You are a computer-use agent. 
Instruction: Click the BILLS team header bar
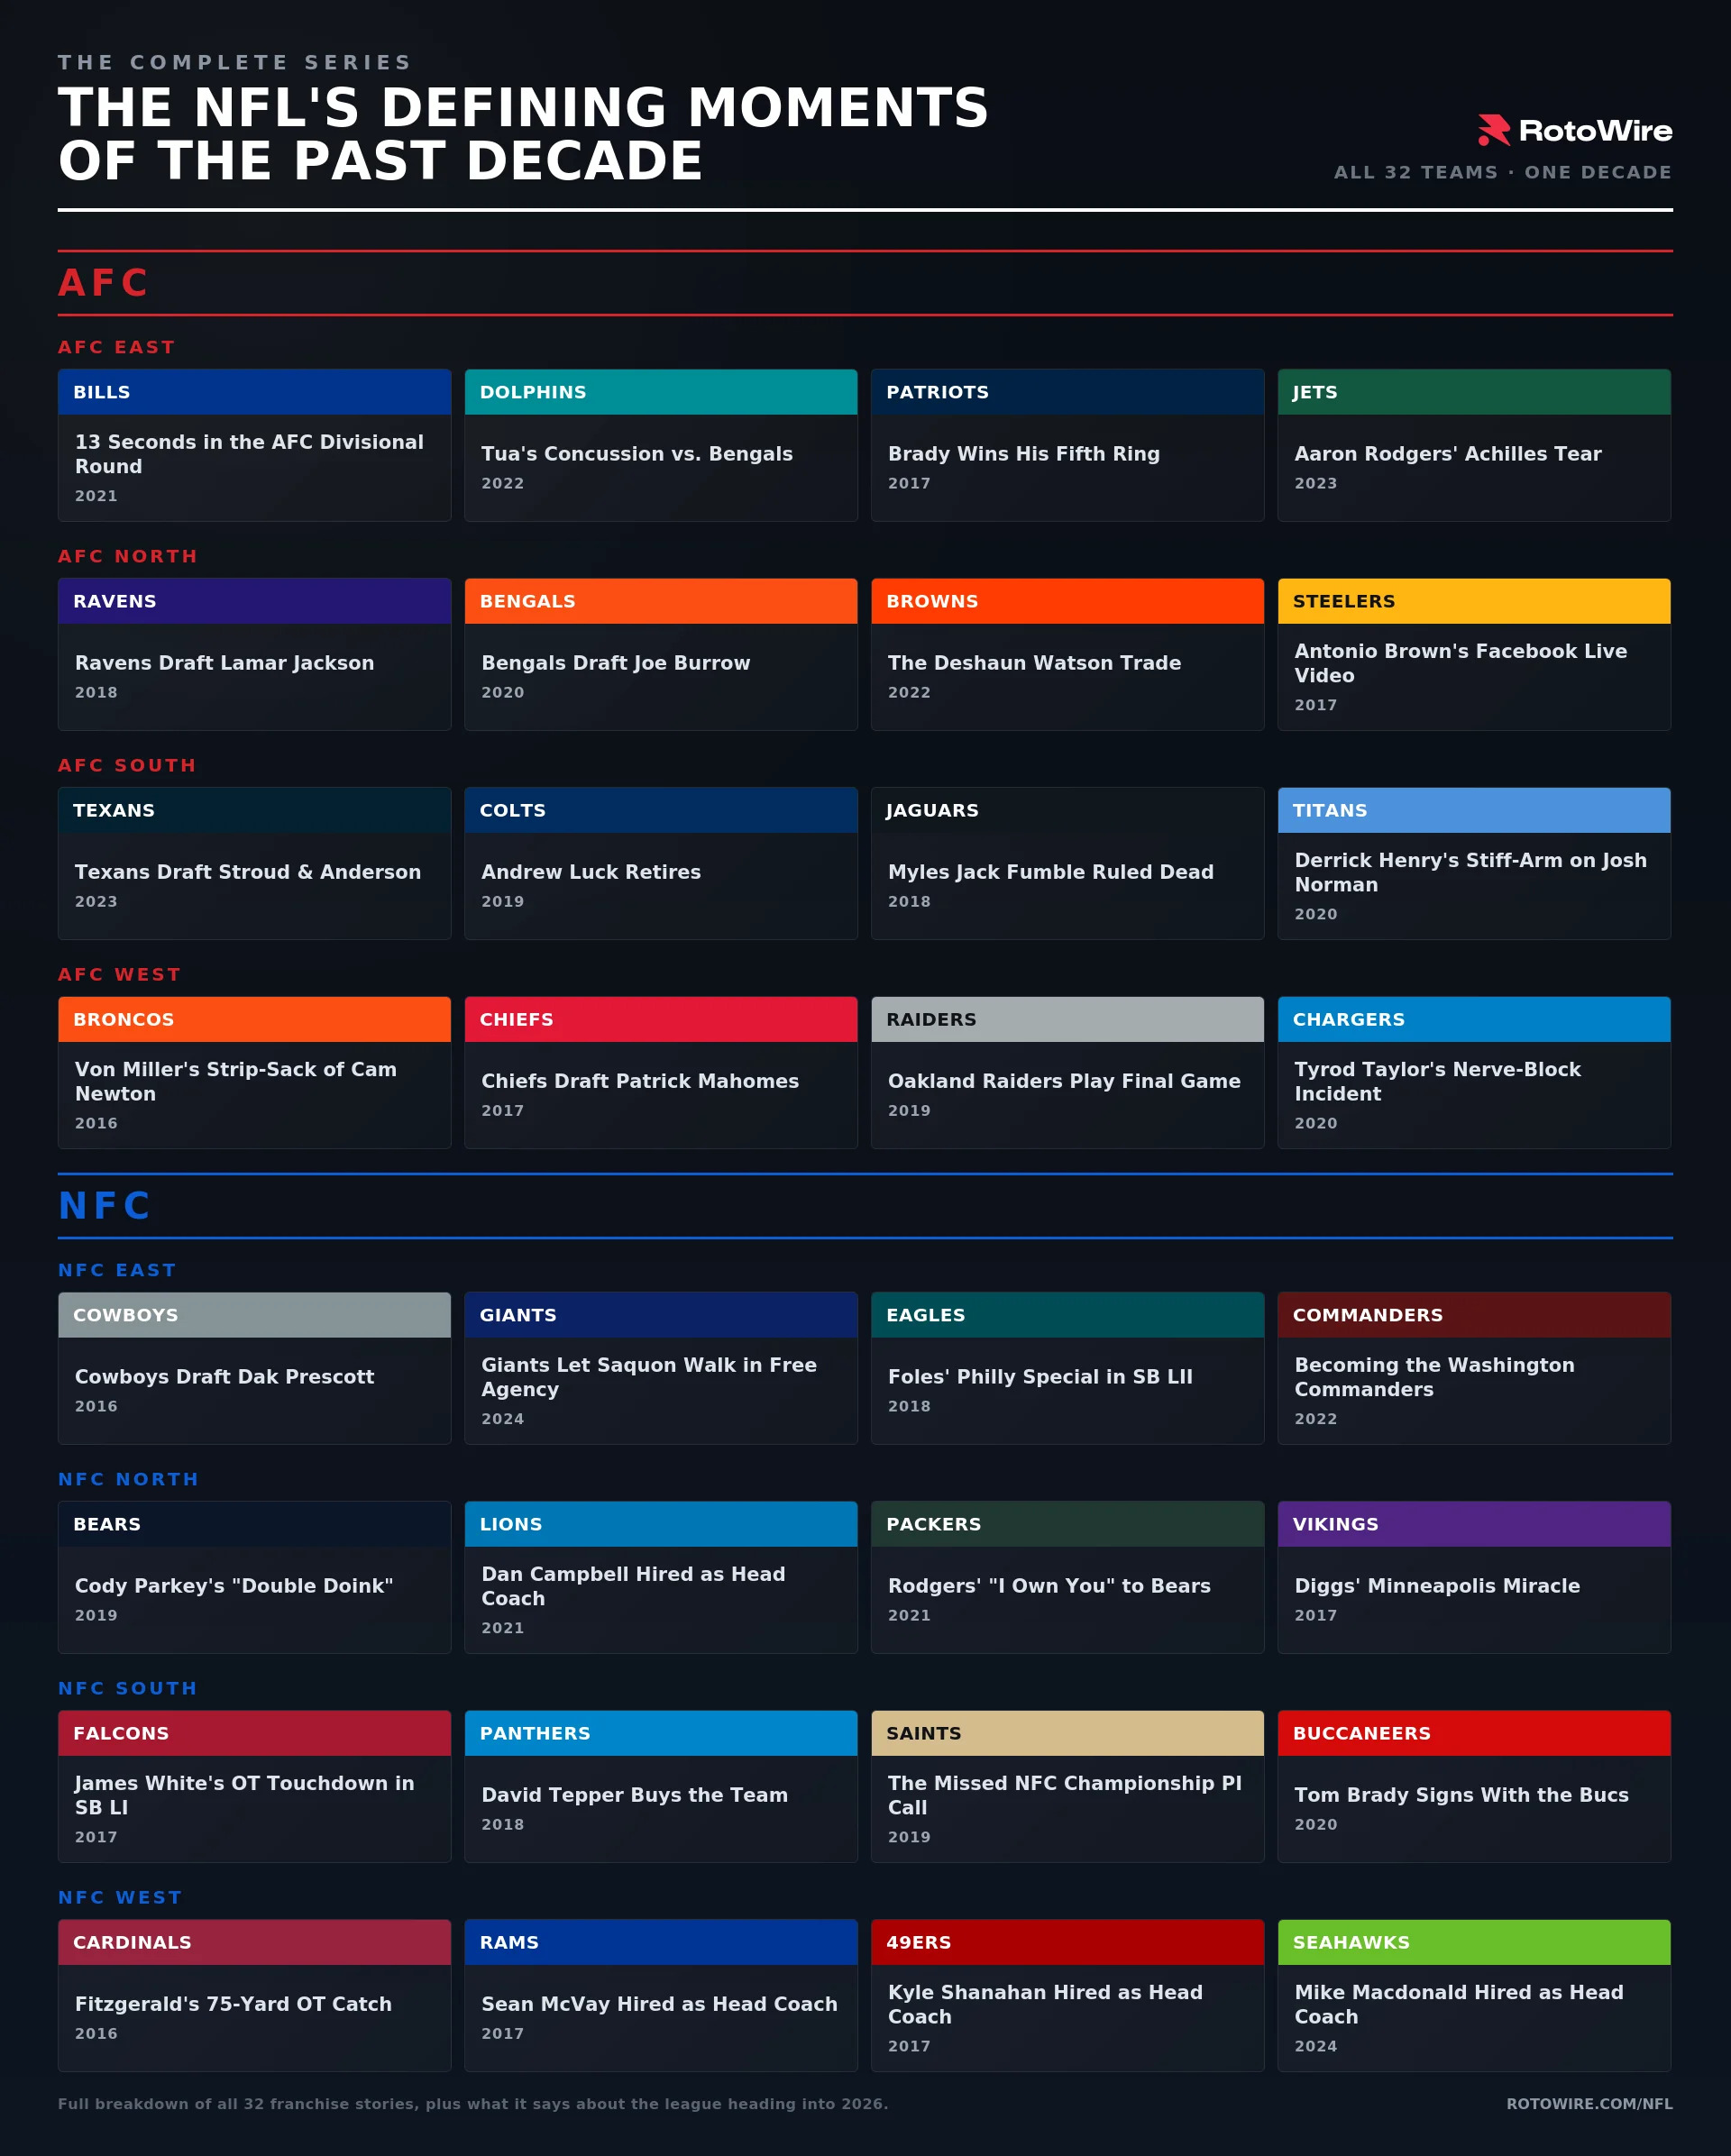[x=254, y=392]
